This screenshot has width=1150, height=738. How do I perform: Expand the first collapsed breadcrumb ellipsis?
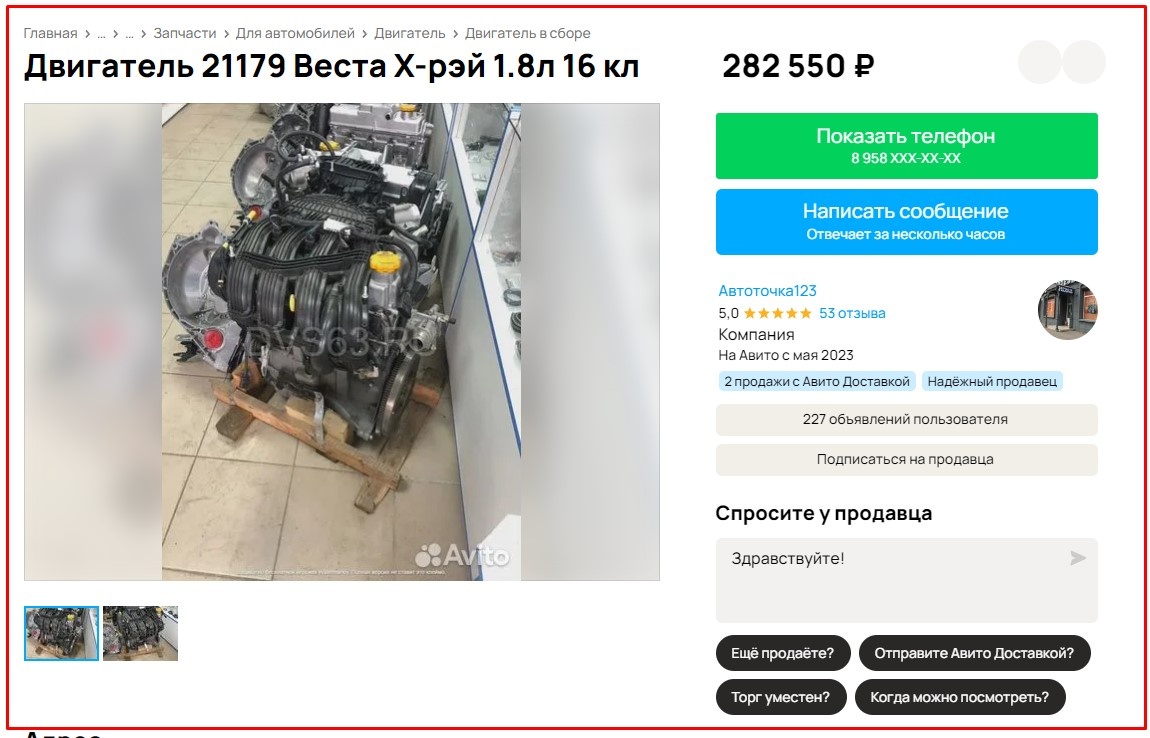101,34
